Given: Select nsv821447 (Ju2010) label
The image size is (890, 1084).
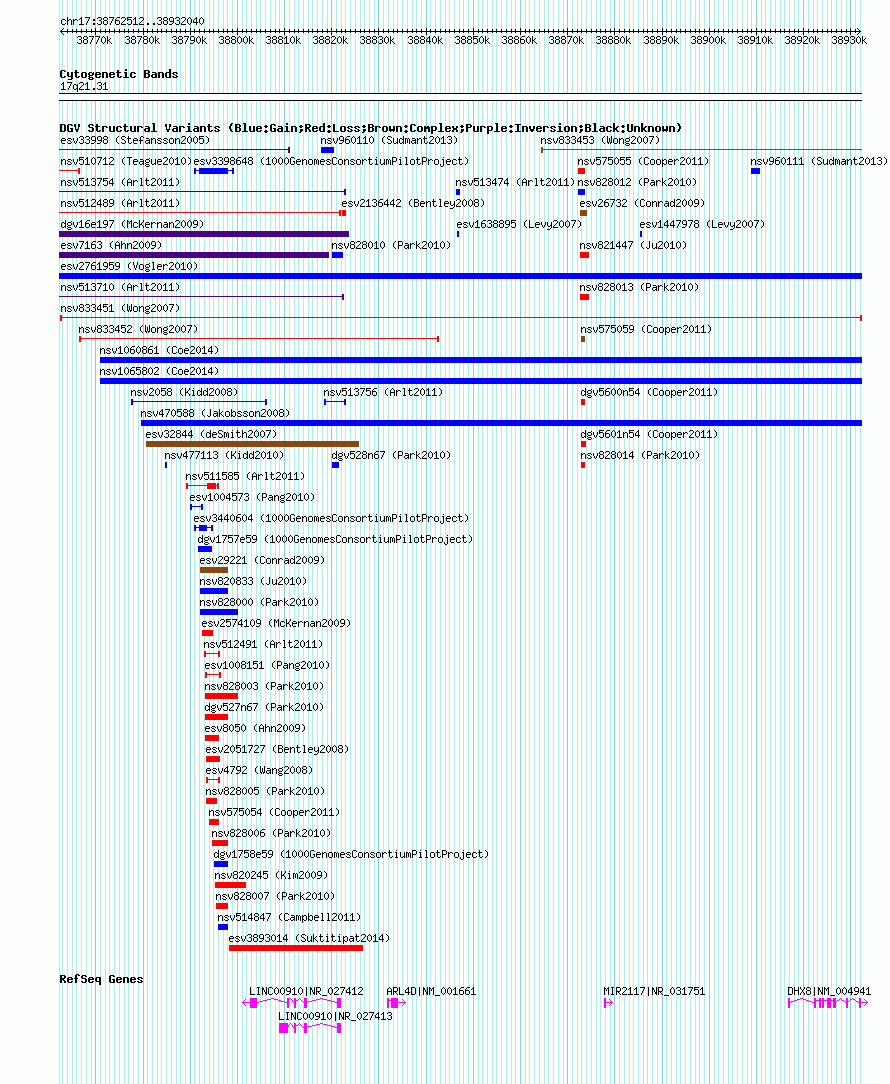Looking at the screenshot, I should 633,245.
